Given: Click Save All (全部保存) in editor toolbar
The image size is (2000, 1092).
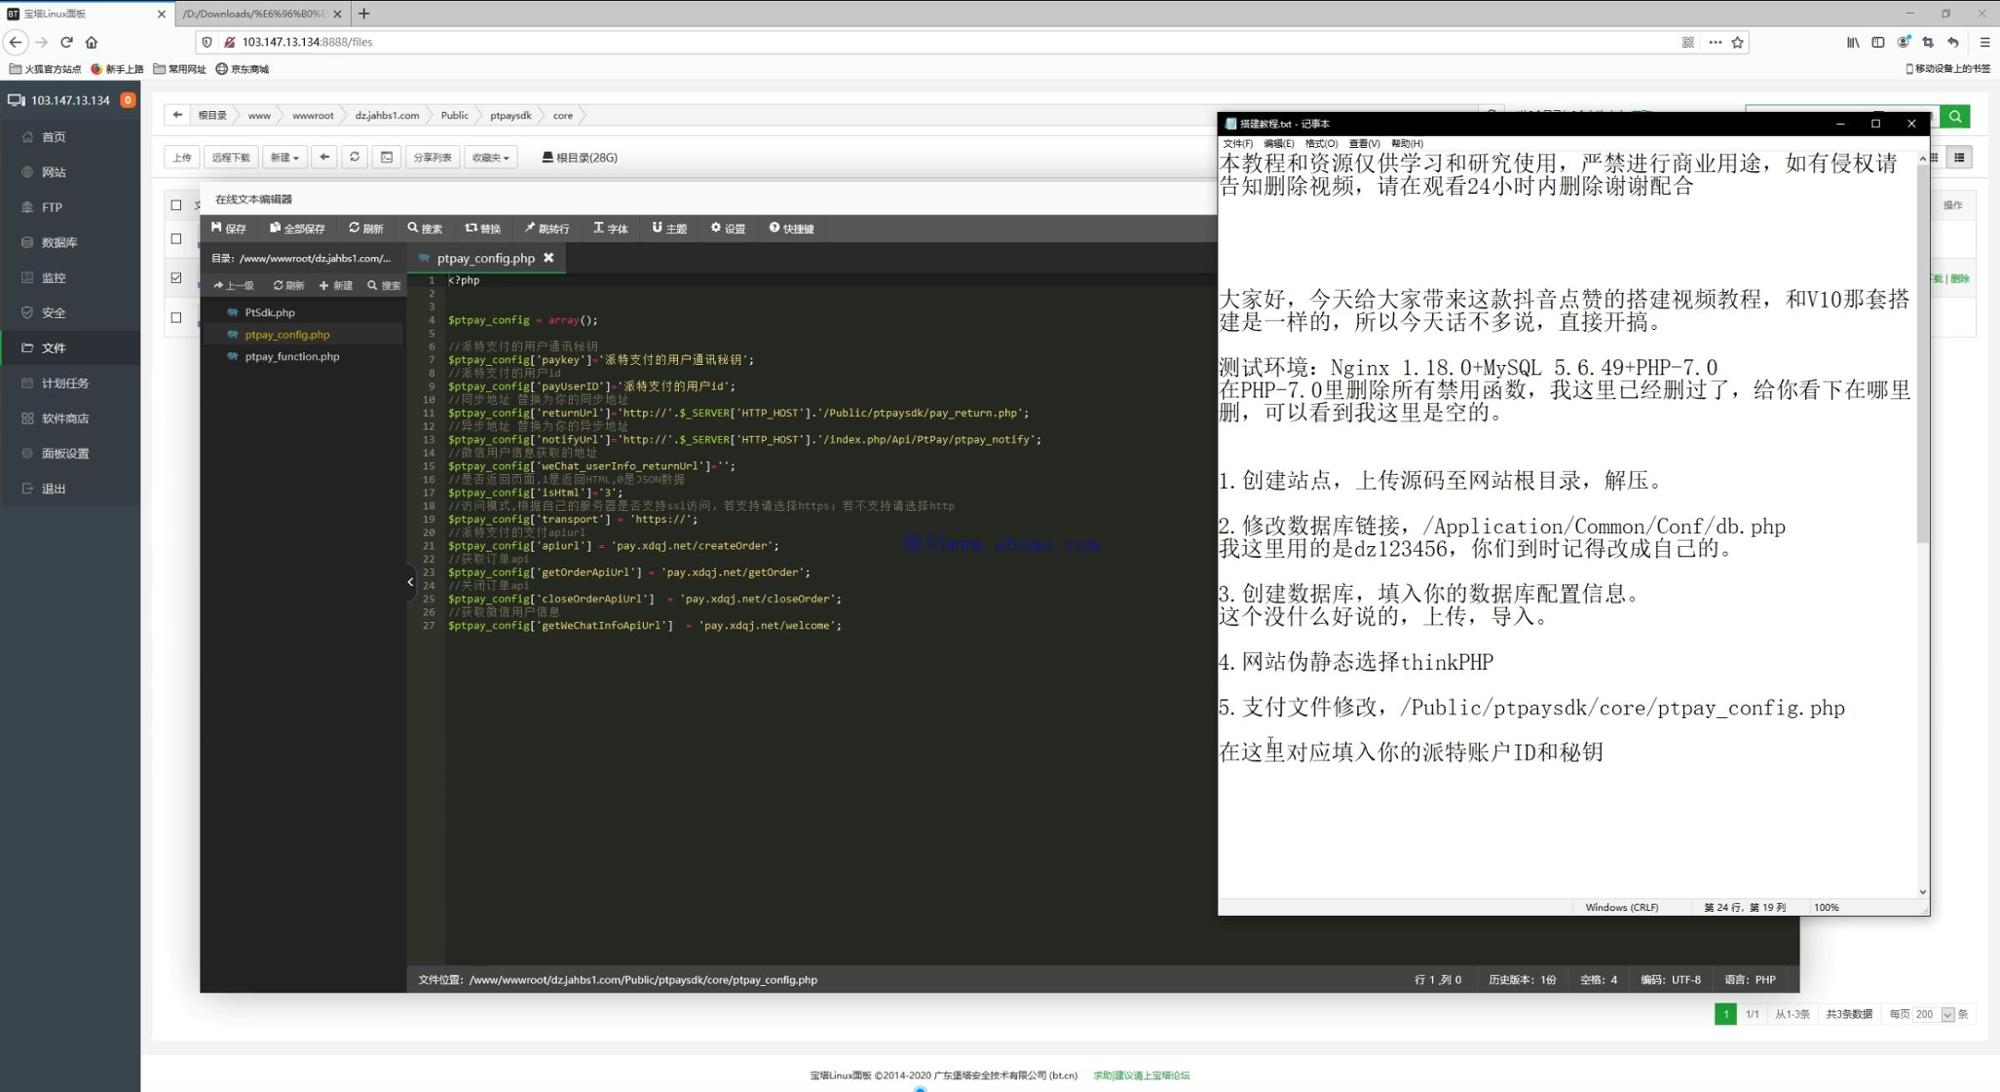Looking at the screenshot, I should (x=297, y=228).
